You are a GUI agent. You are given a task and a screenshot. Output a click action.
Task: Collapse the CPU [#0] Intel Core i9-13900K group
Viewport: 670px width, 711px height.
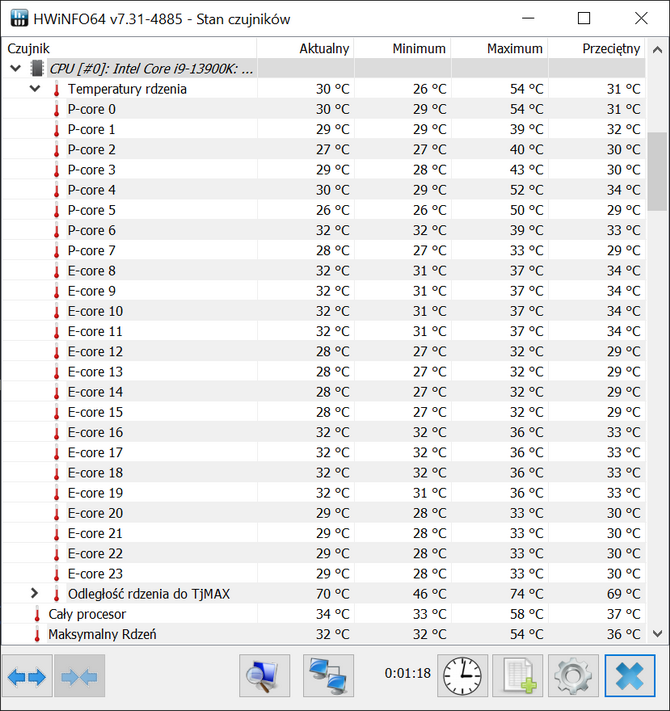point(15,68)
